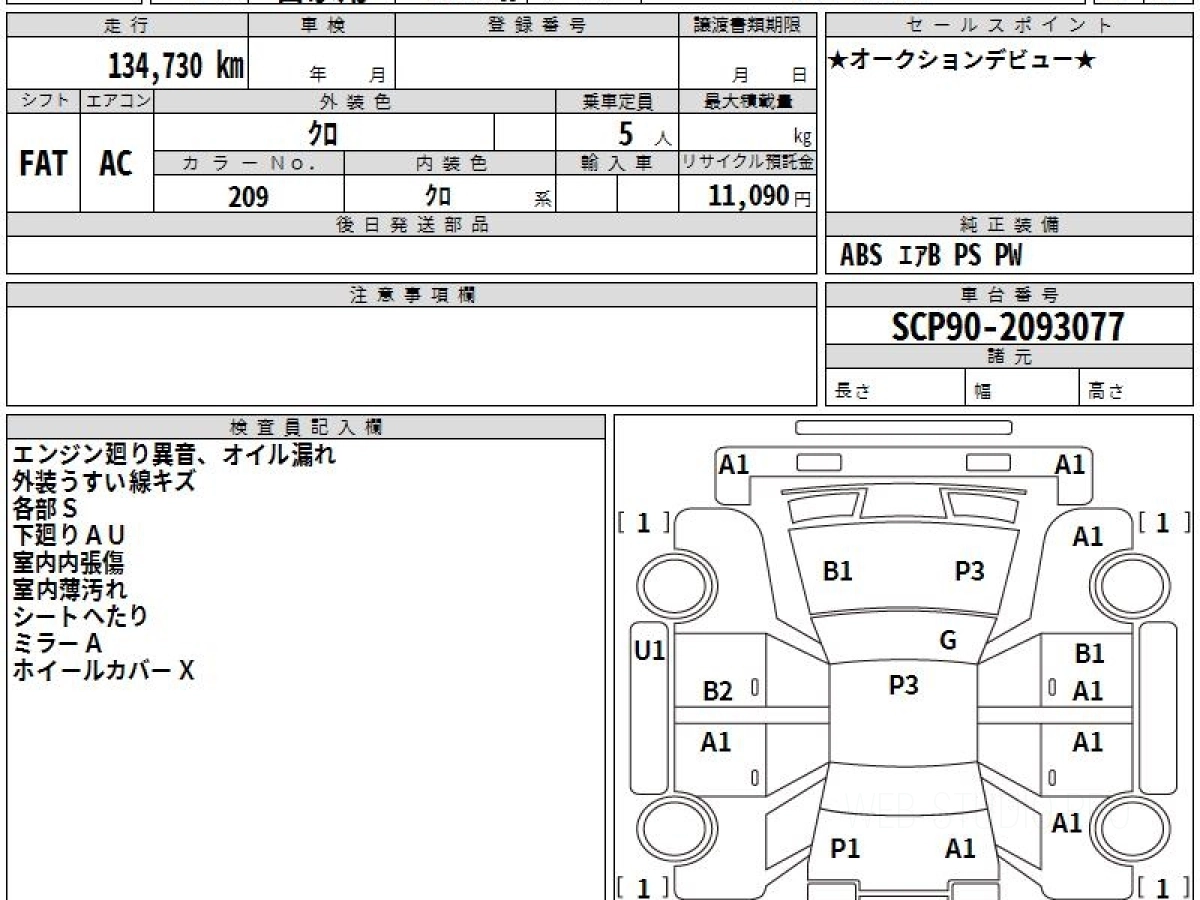Click the 車検 header cell
The height and width of the screenshot is (900, 1200).
click(x=322, y=26)
